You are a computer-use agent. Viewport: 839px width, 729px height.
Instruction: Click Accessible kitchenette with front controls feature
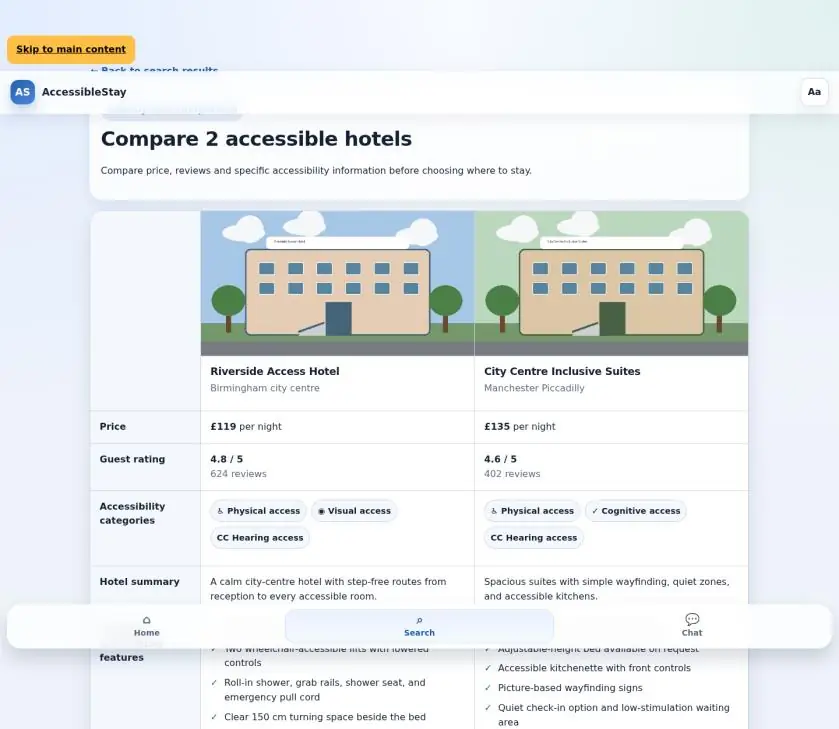point(594,668)
